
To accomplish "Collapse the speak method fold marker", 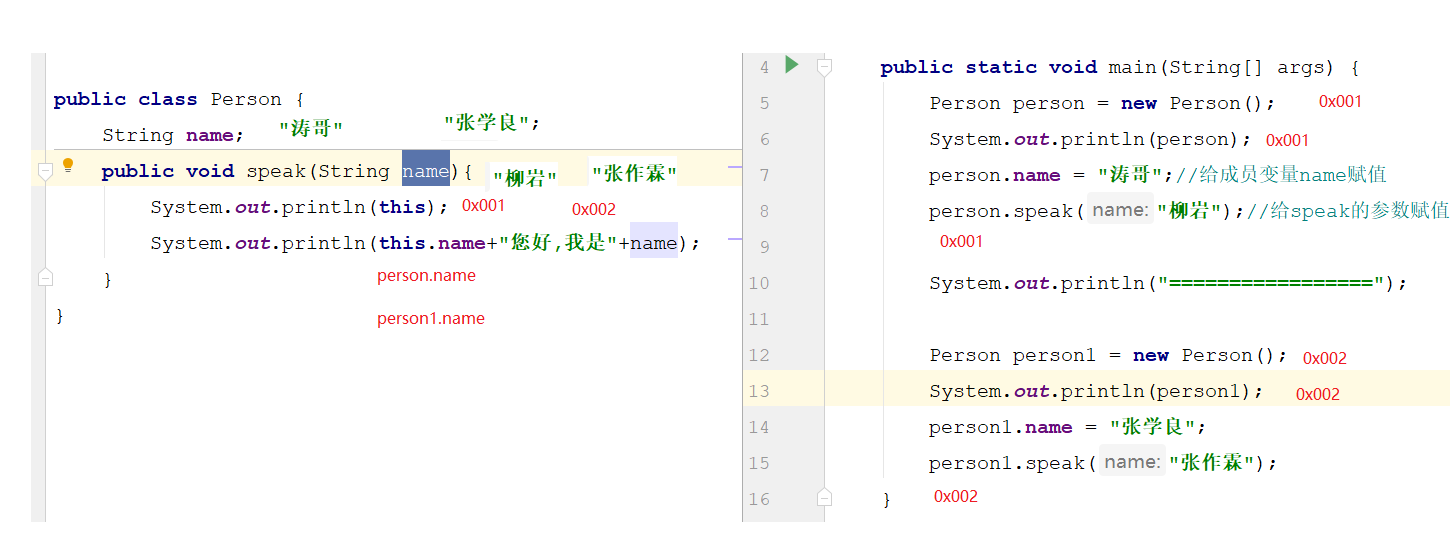I will coord(45,171).
